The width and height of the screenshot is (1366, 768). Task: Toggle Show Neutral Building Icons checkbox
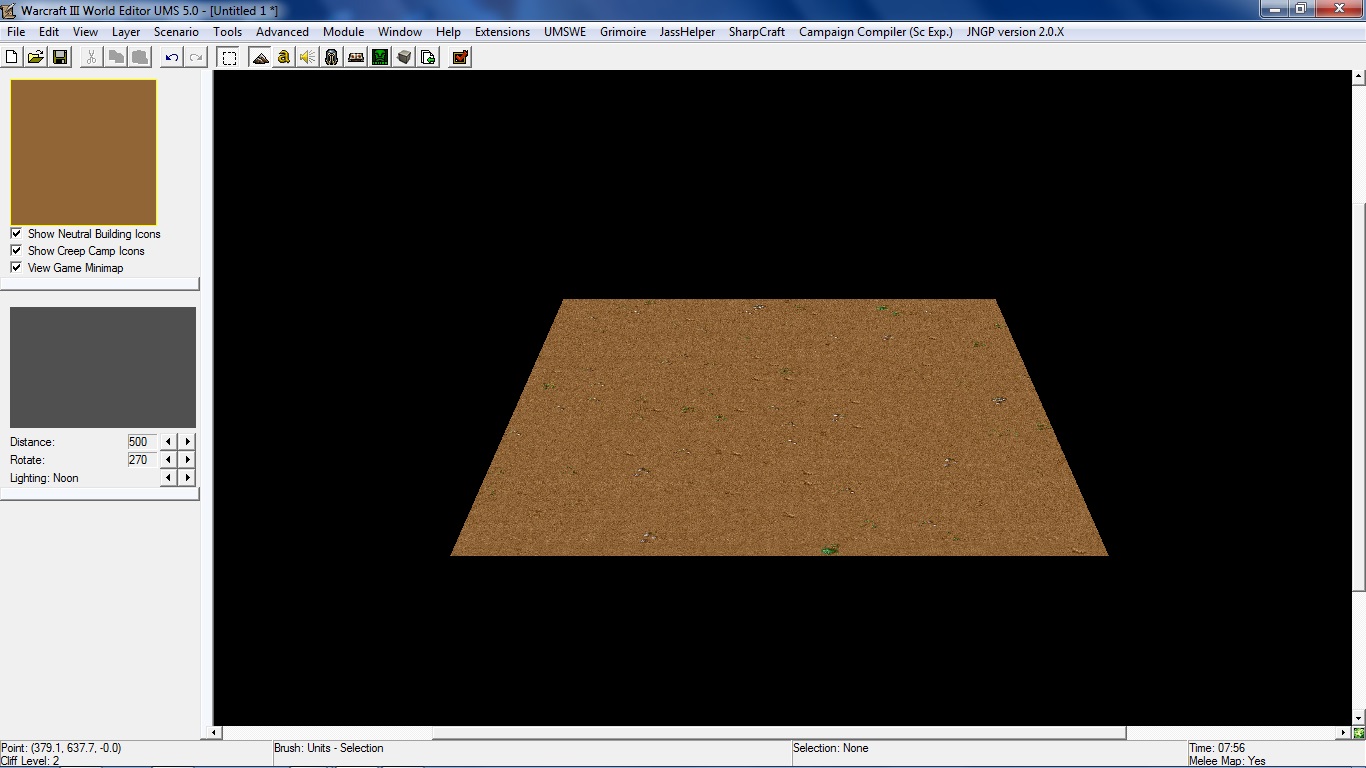tap(16, 234)
